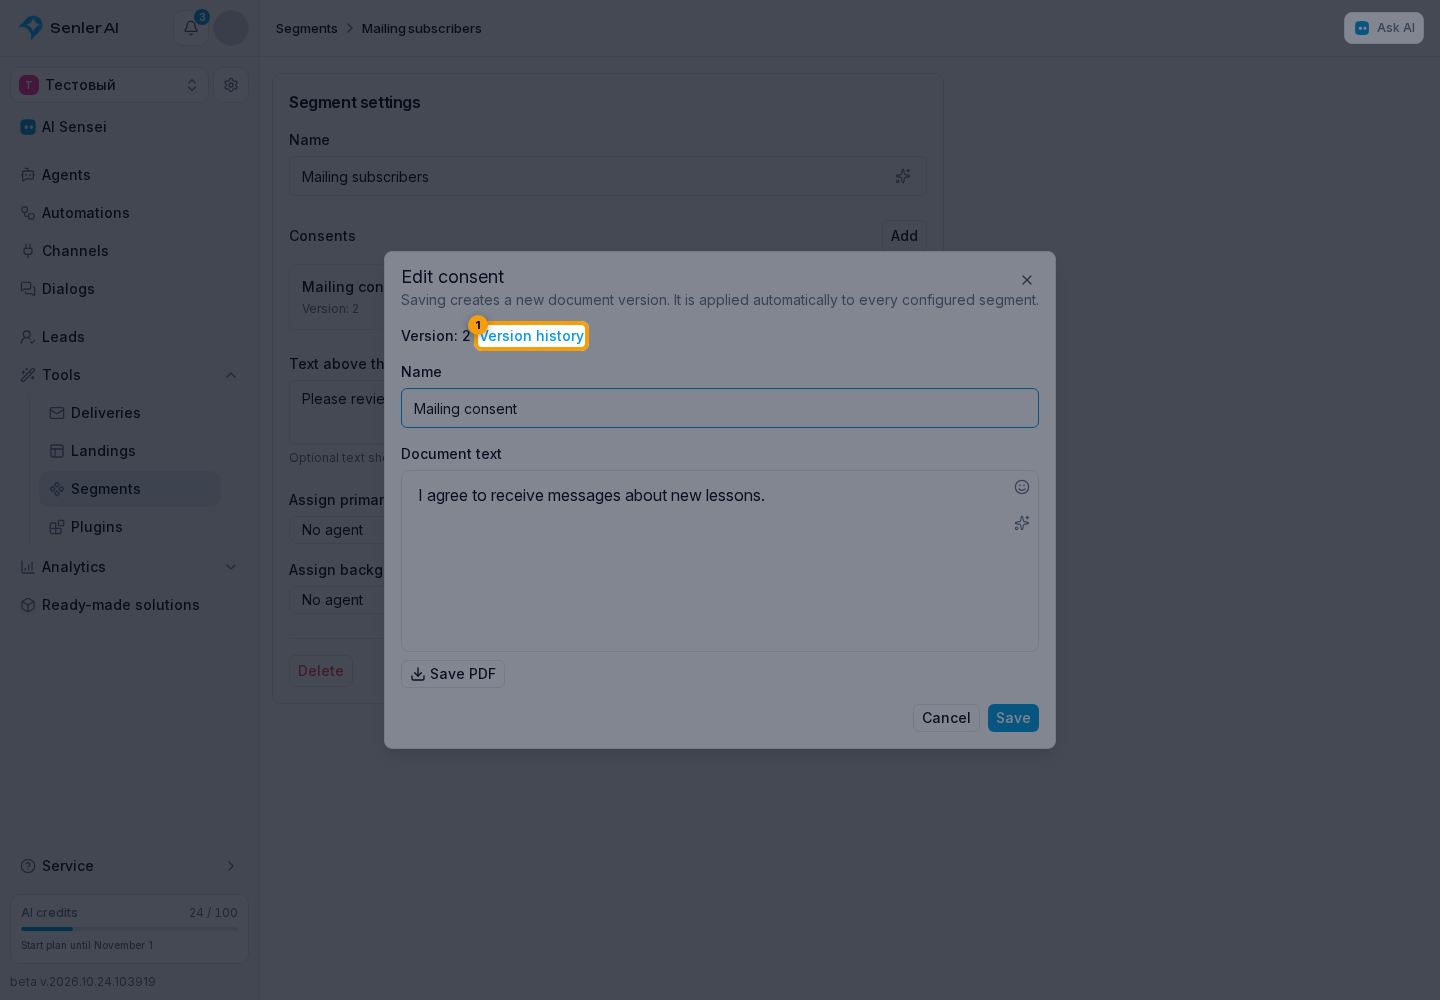Screen dimensions: 1440x1000
Task: Select Segments in the sidebar
Action: tap(130, 489)
